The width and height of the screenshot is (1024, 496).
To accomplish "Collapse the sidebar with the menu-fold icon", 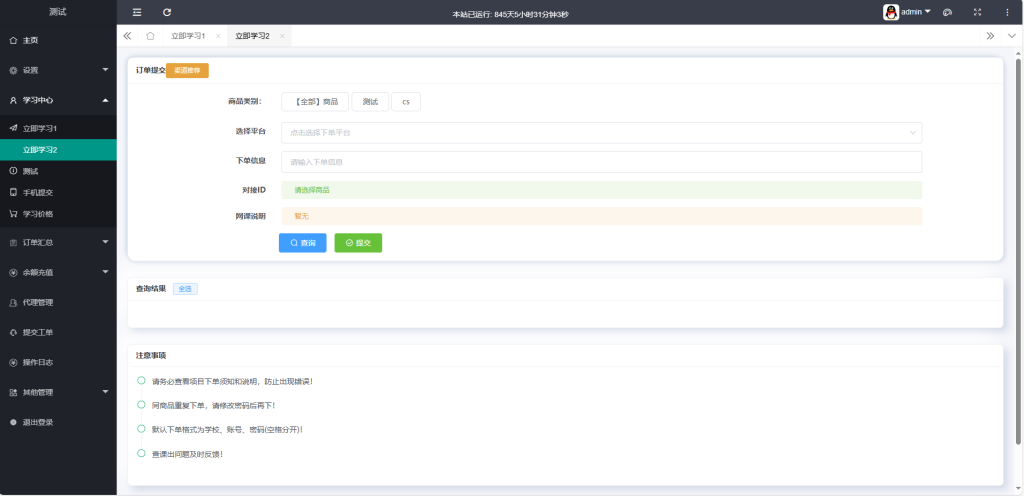I will pyautogui.click(x=137, y=12).
